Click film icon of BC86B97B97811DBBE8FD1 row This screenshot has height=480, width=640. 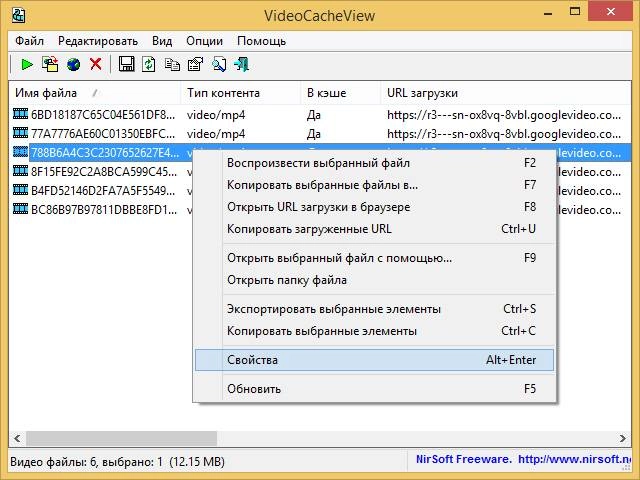20,209
